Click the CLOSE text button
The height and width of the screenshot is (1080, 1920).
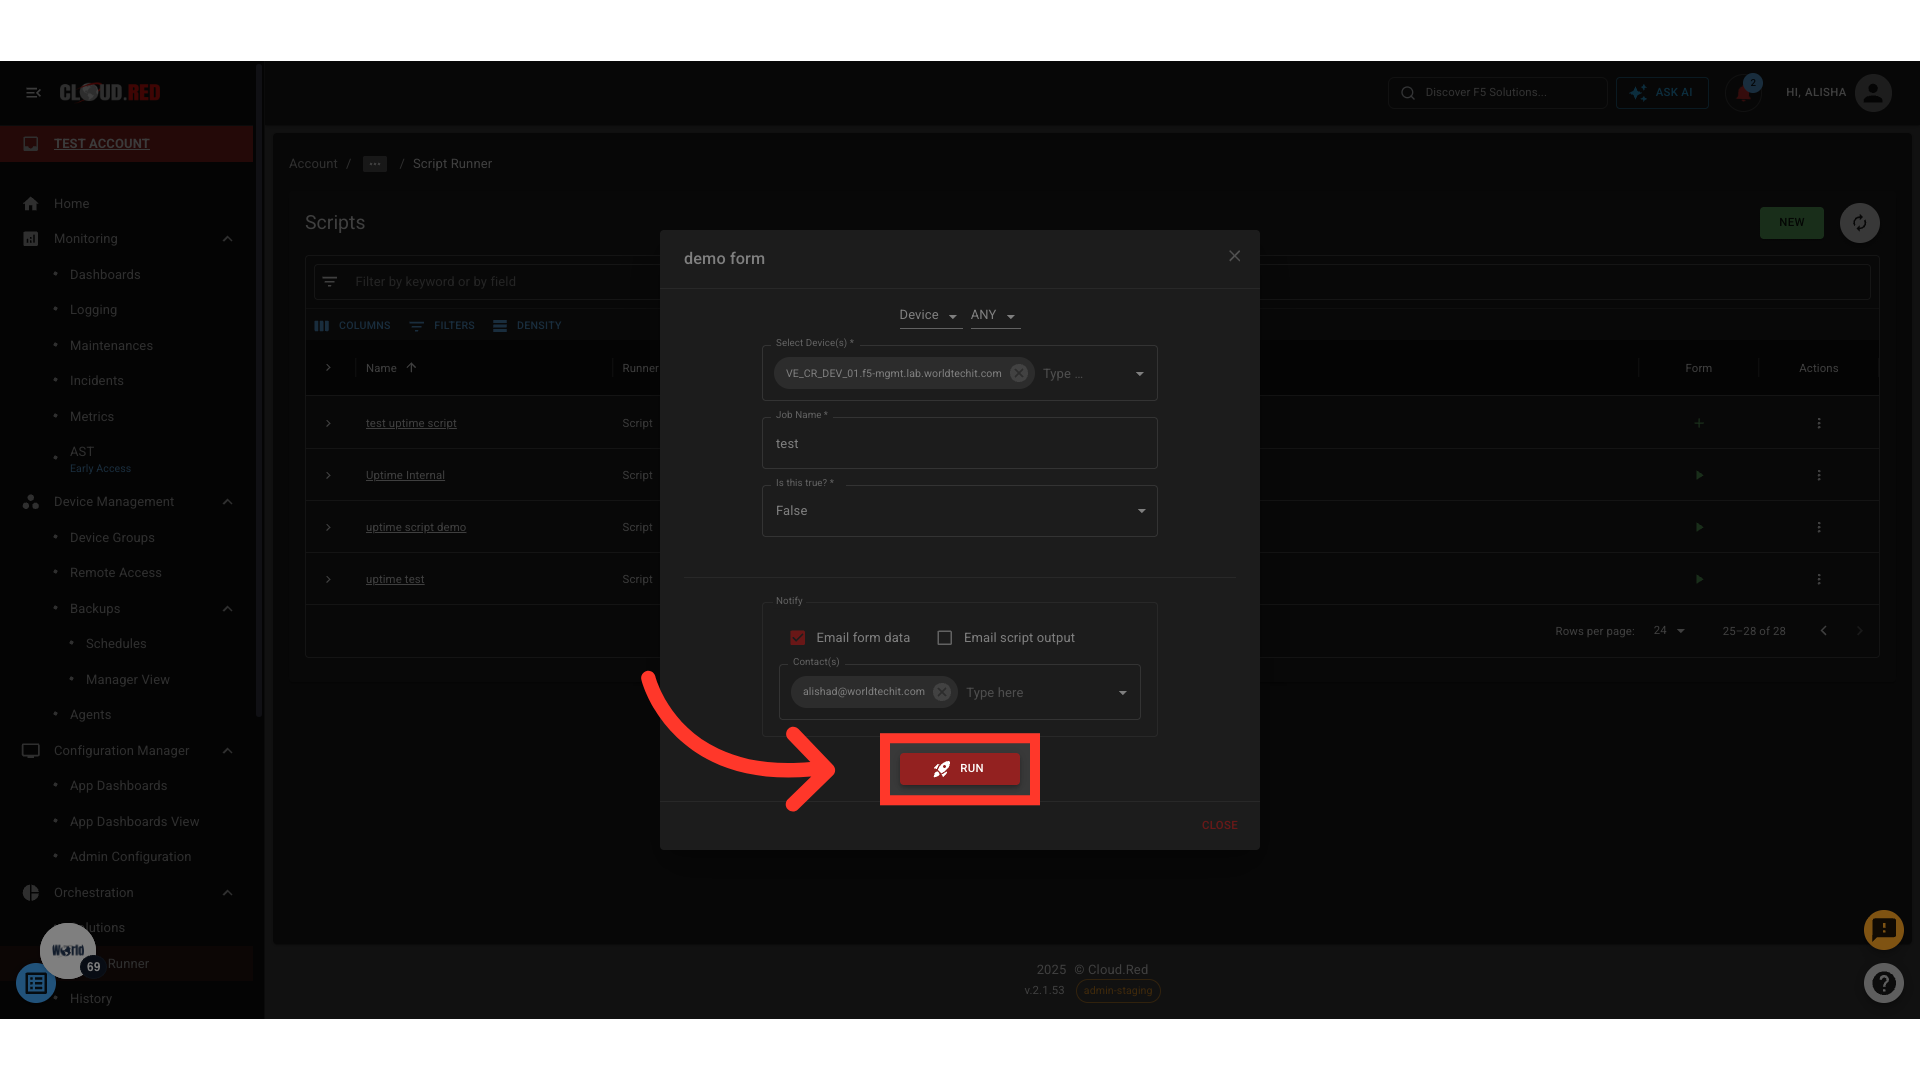(x=1219, y=826)
